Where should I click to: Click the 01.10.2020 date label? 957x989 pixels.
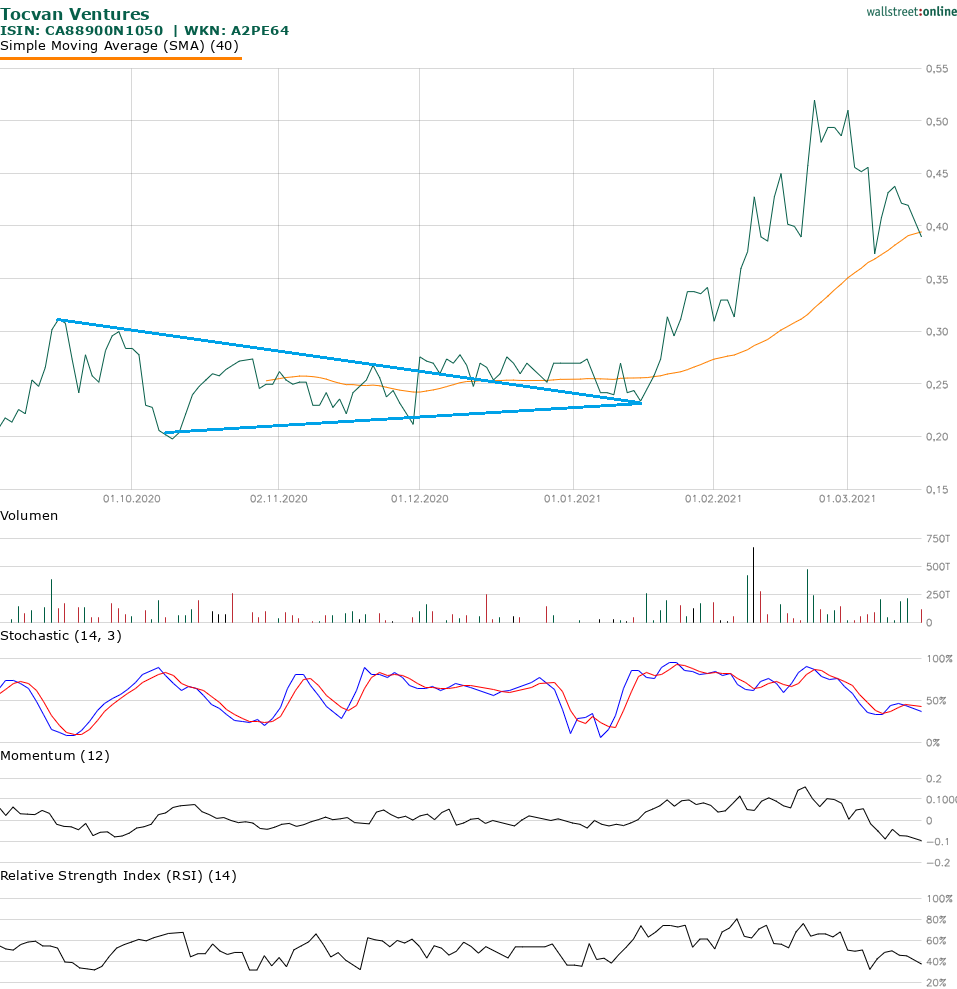[132, 499]
